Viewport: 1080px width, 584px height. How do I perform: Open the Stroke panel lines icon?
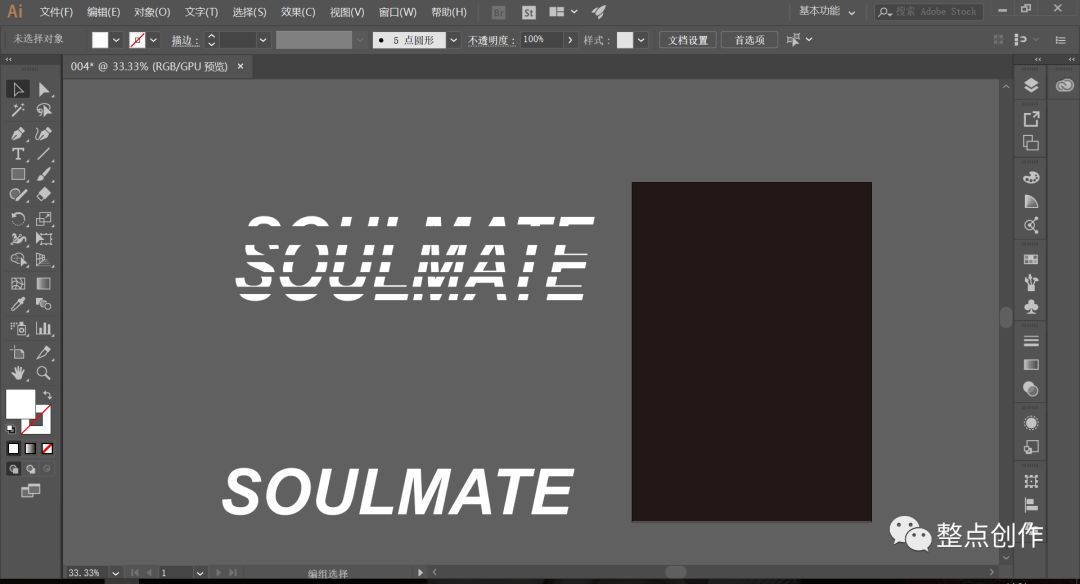[x=1031, y=341]
